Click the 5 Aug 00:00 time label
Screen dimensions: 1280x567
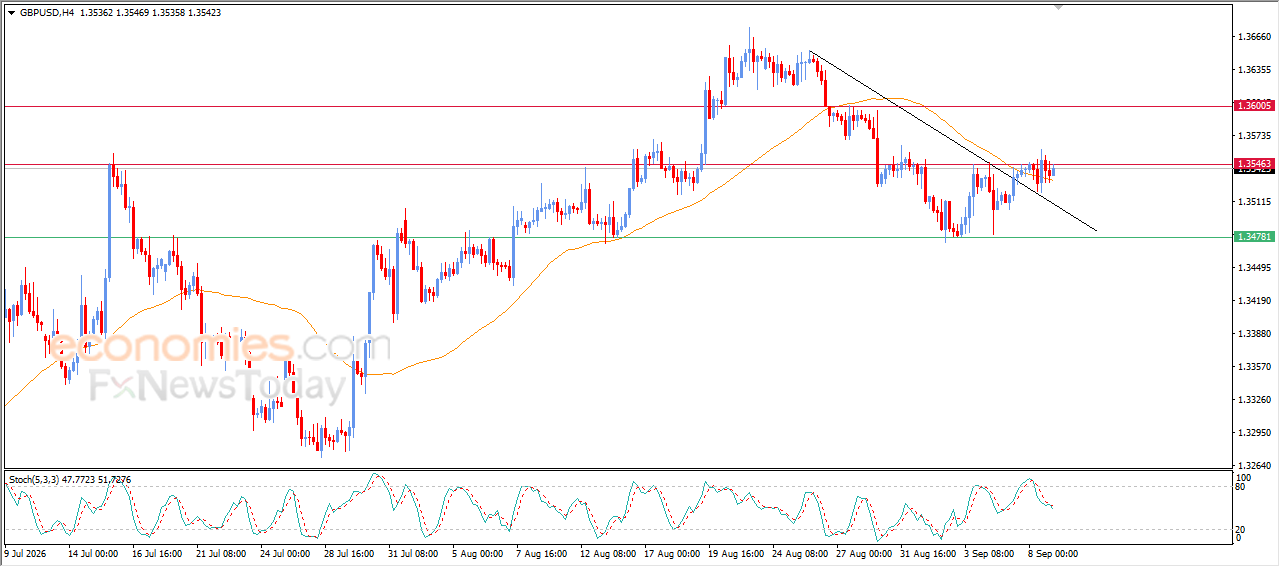coord(476,552)
